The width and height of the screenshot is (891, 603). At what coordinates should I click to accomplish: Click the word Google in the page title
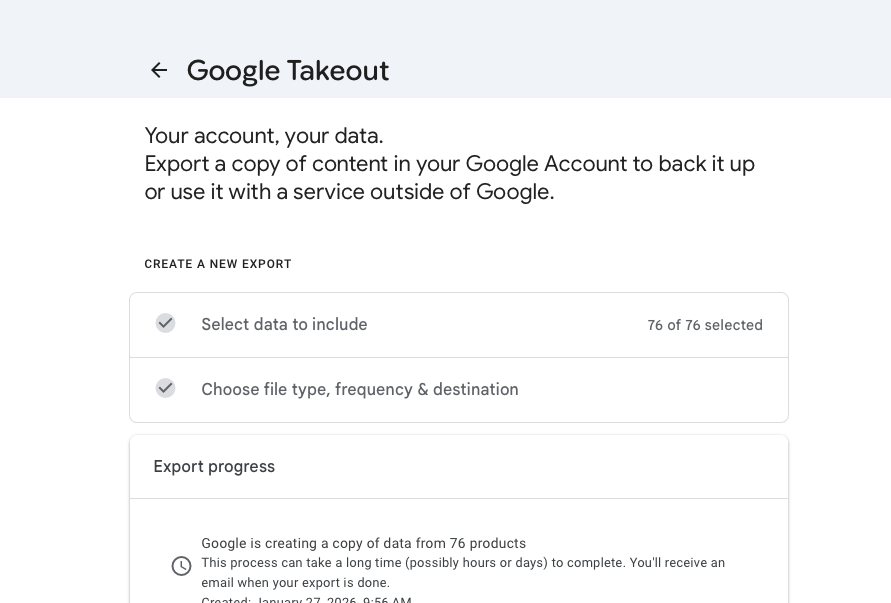233,71
